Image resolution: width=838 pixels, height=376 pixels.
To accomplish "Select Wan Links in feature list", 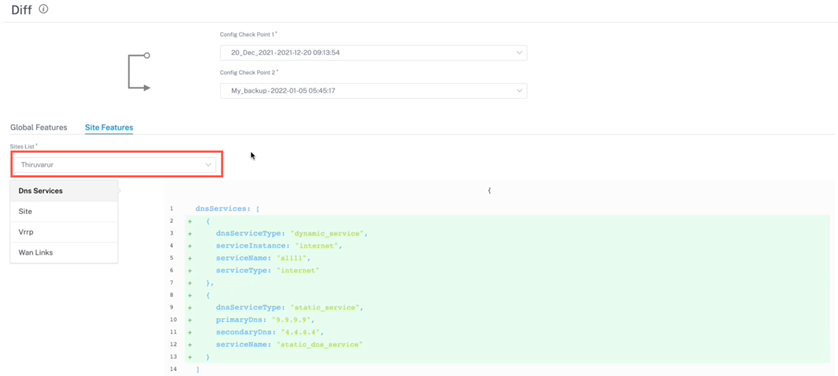I will (64, 253).
